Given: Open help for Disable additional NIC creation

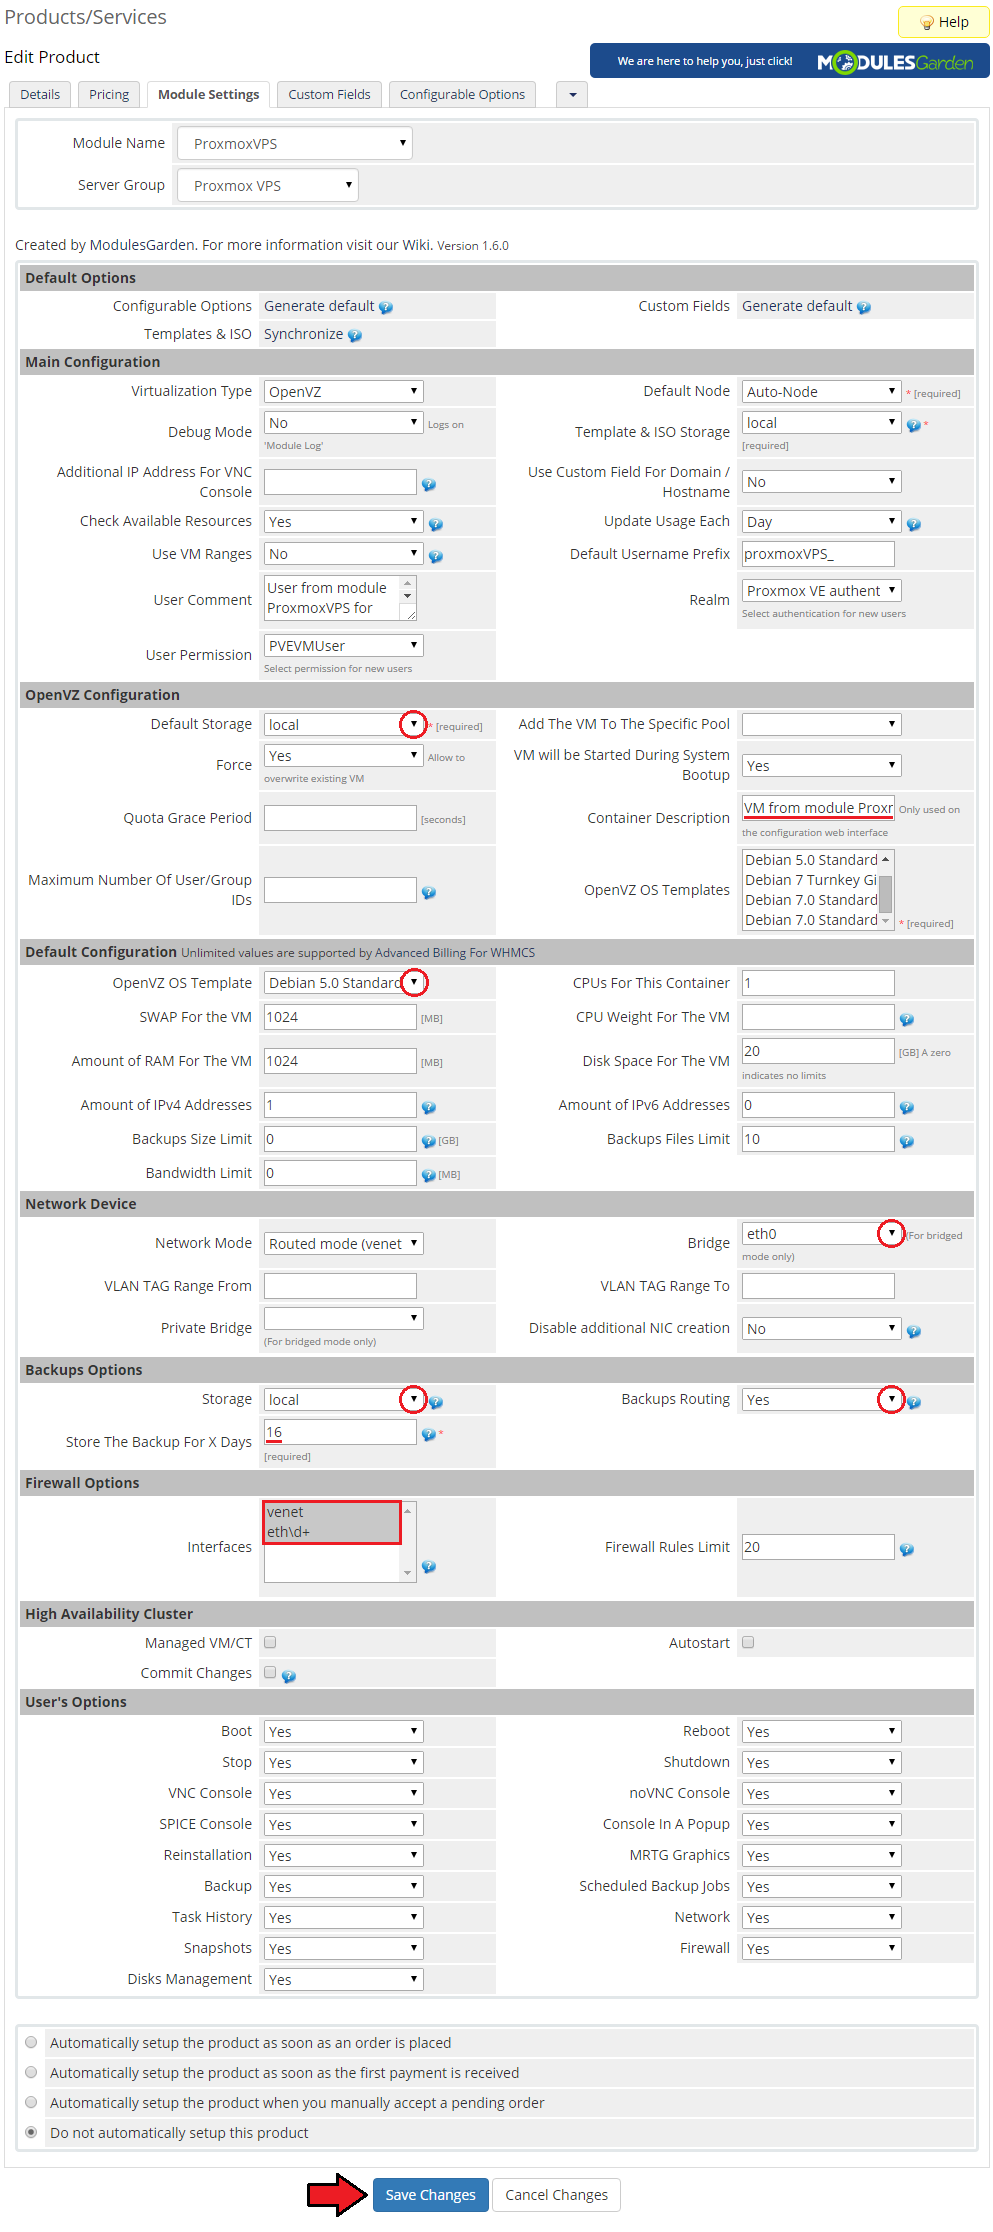Looking at the screenshot, I should [914, 1331].
